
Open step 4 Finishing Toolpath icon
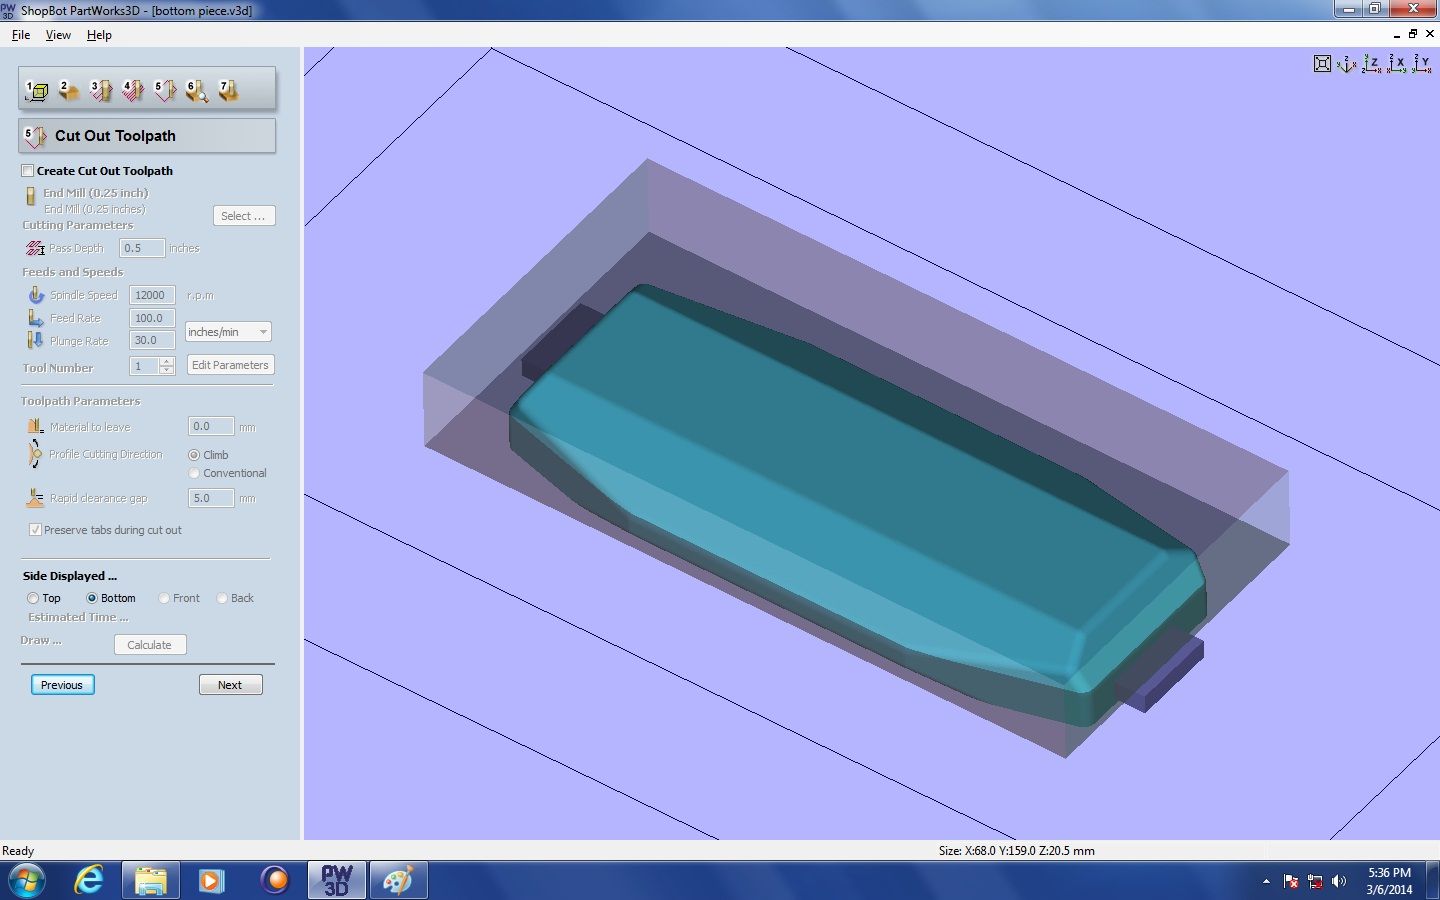(131, 90)
